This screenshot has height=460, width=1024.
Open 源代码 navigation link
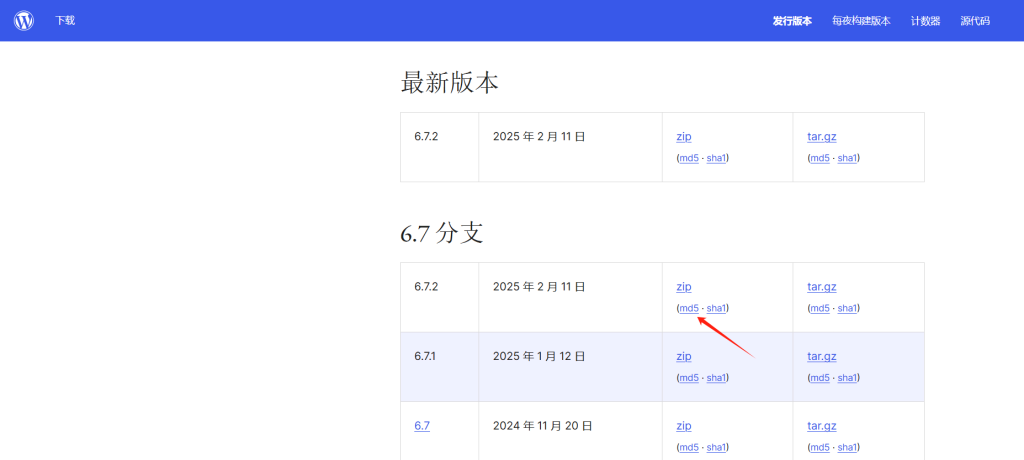tap(975, 21)
